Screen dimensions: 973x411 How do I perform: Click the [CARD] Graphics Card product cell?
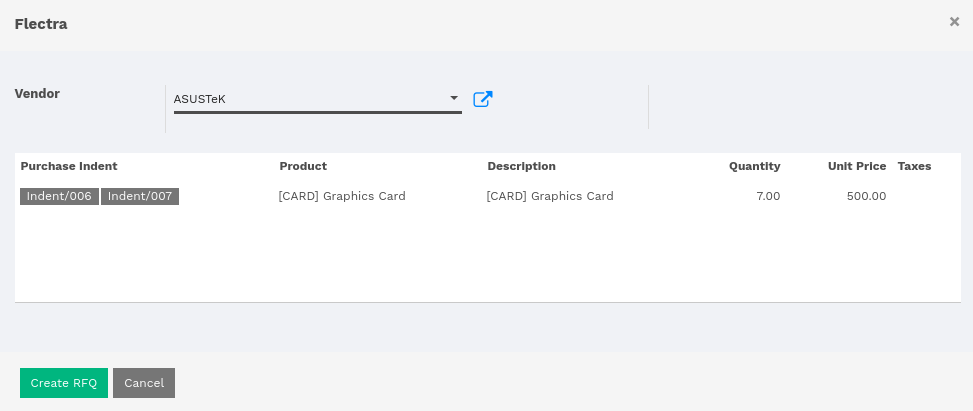342,196
